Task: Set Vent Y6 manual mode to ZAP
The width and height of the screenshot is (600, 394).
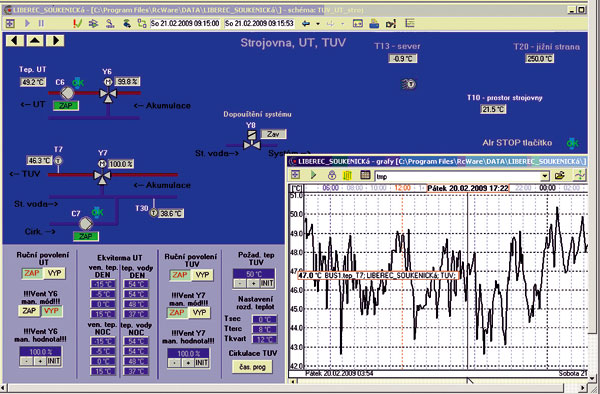Action: pos(29,311)
